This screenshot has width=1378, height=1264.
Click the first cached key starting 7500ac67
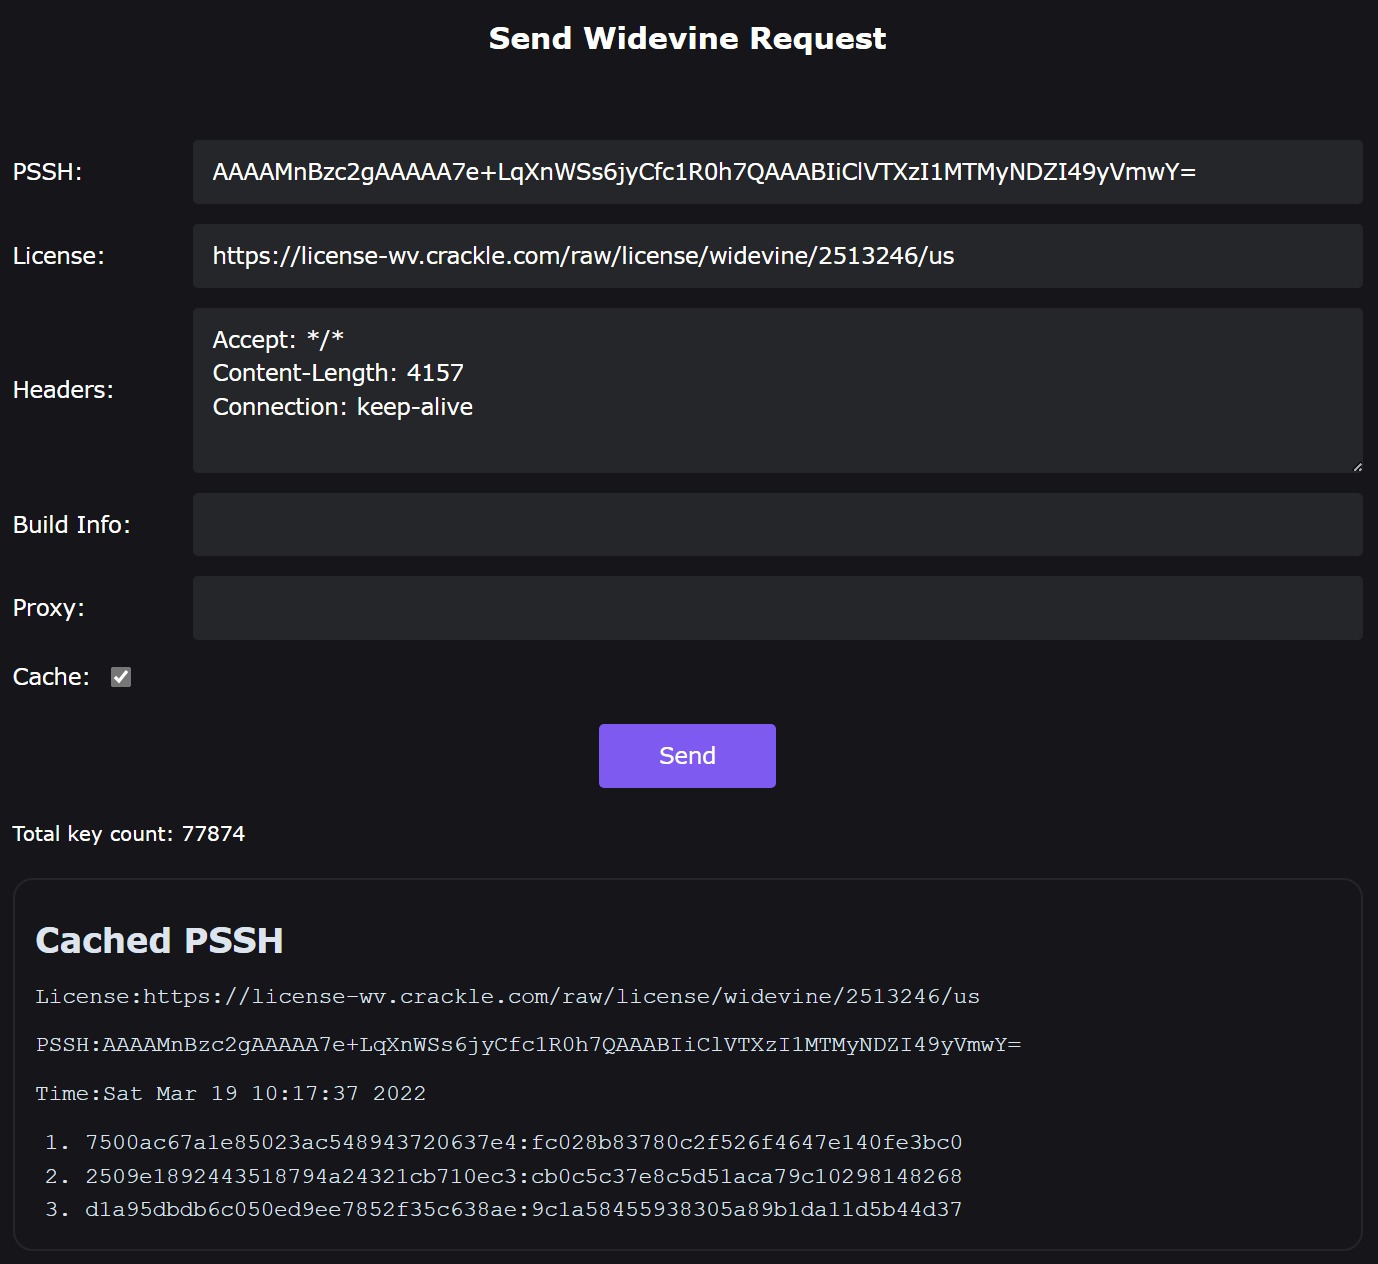click(x=523, y=1142)
